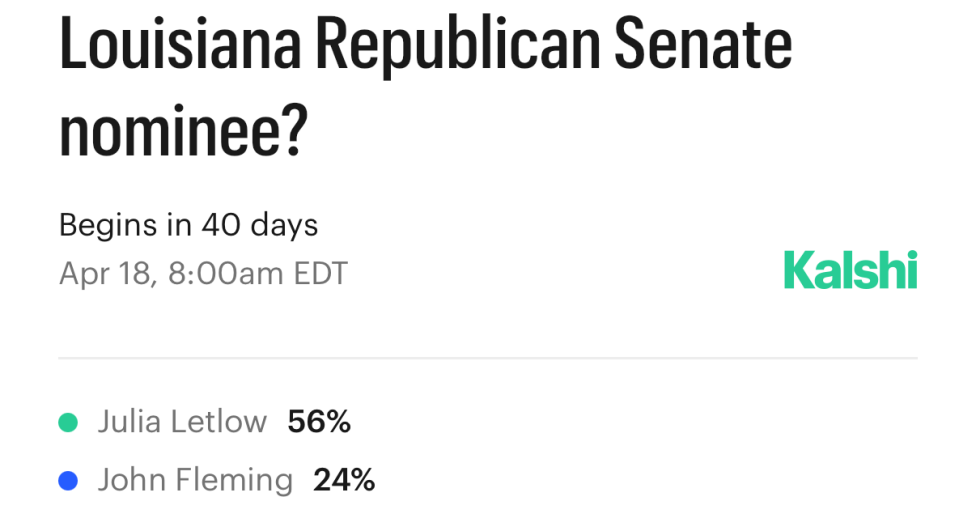
Task: Open the Louisiana Republican Senate nominee market title
Action: (425, 90)
